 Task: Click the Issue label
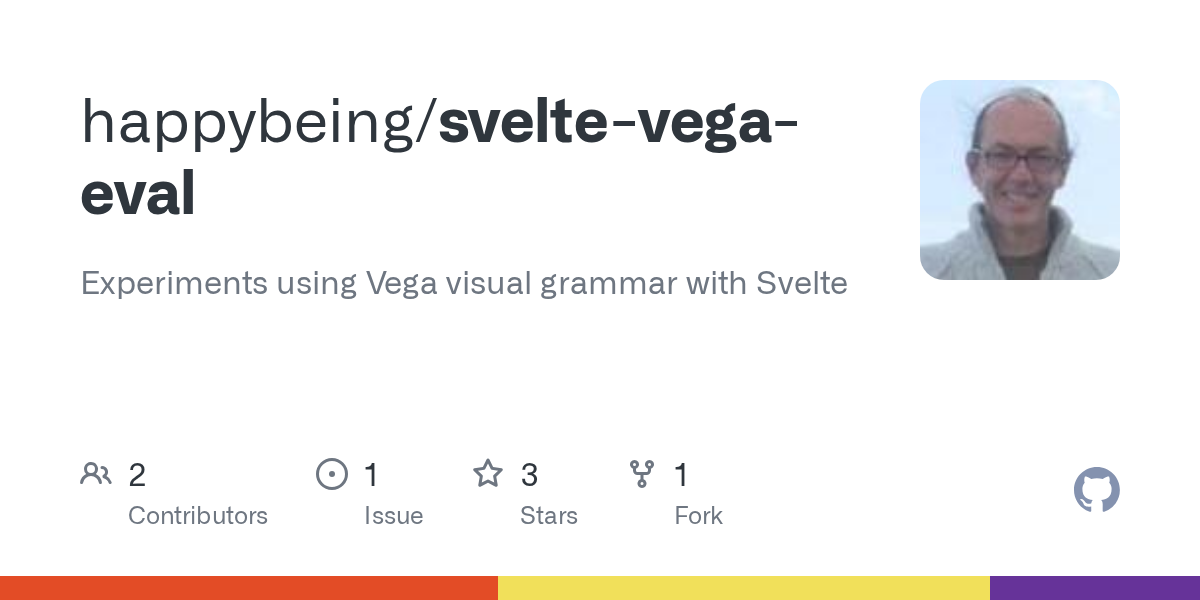(x=393, y=516)
